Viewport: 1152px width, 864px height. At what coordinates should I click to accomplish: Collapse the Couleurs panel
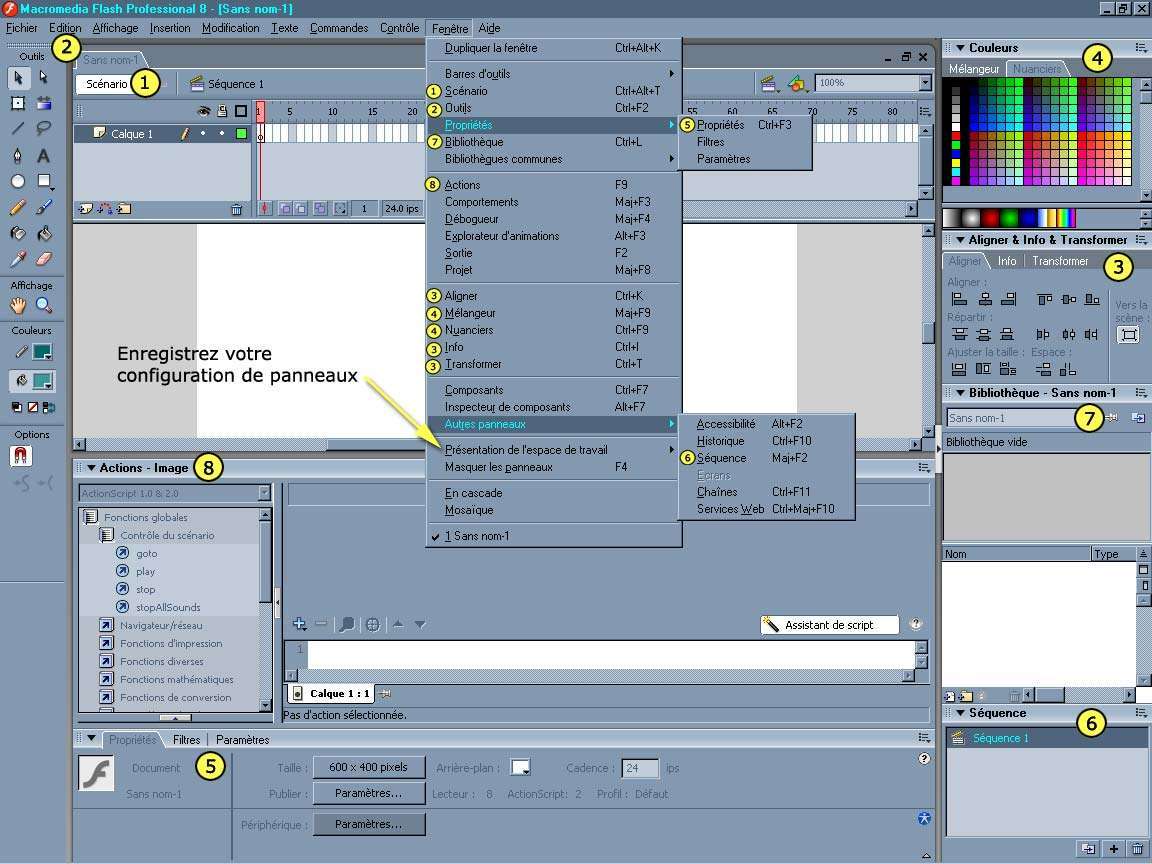click(960, 48)
